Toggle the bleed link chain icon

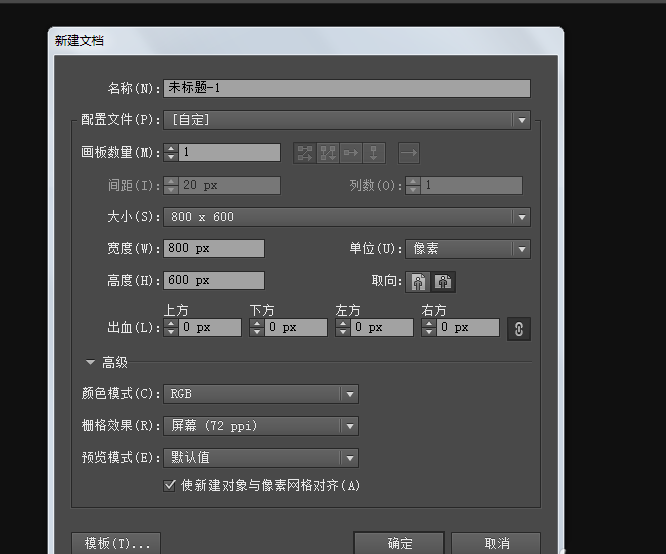(x=519, y=329)
